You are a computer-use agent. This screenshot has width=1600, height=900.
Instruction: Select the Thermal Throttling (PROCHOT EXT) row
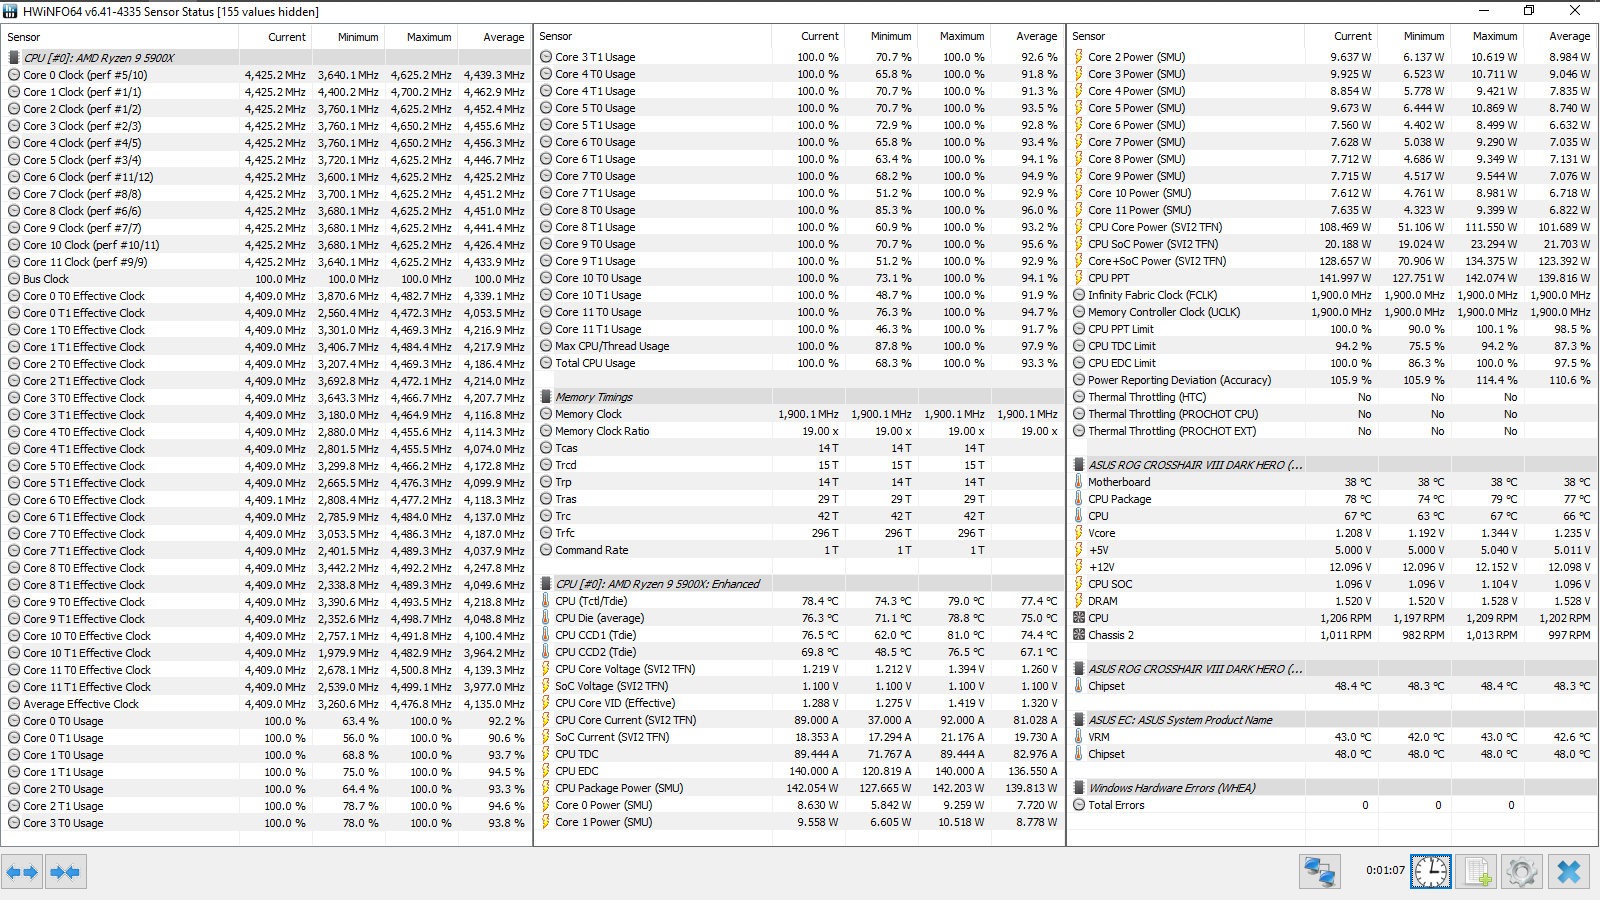coord(1332,431)
